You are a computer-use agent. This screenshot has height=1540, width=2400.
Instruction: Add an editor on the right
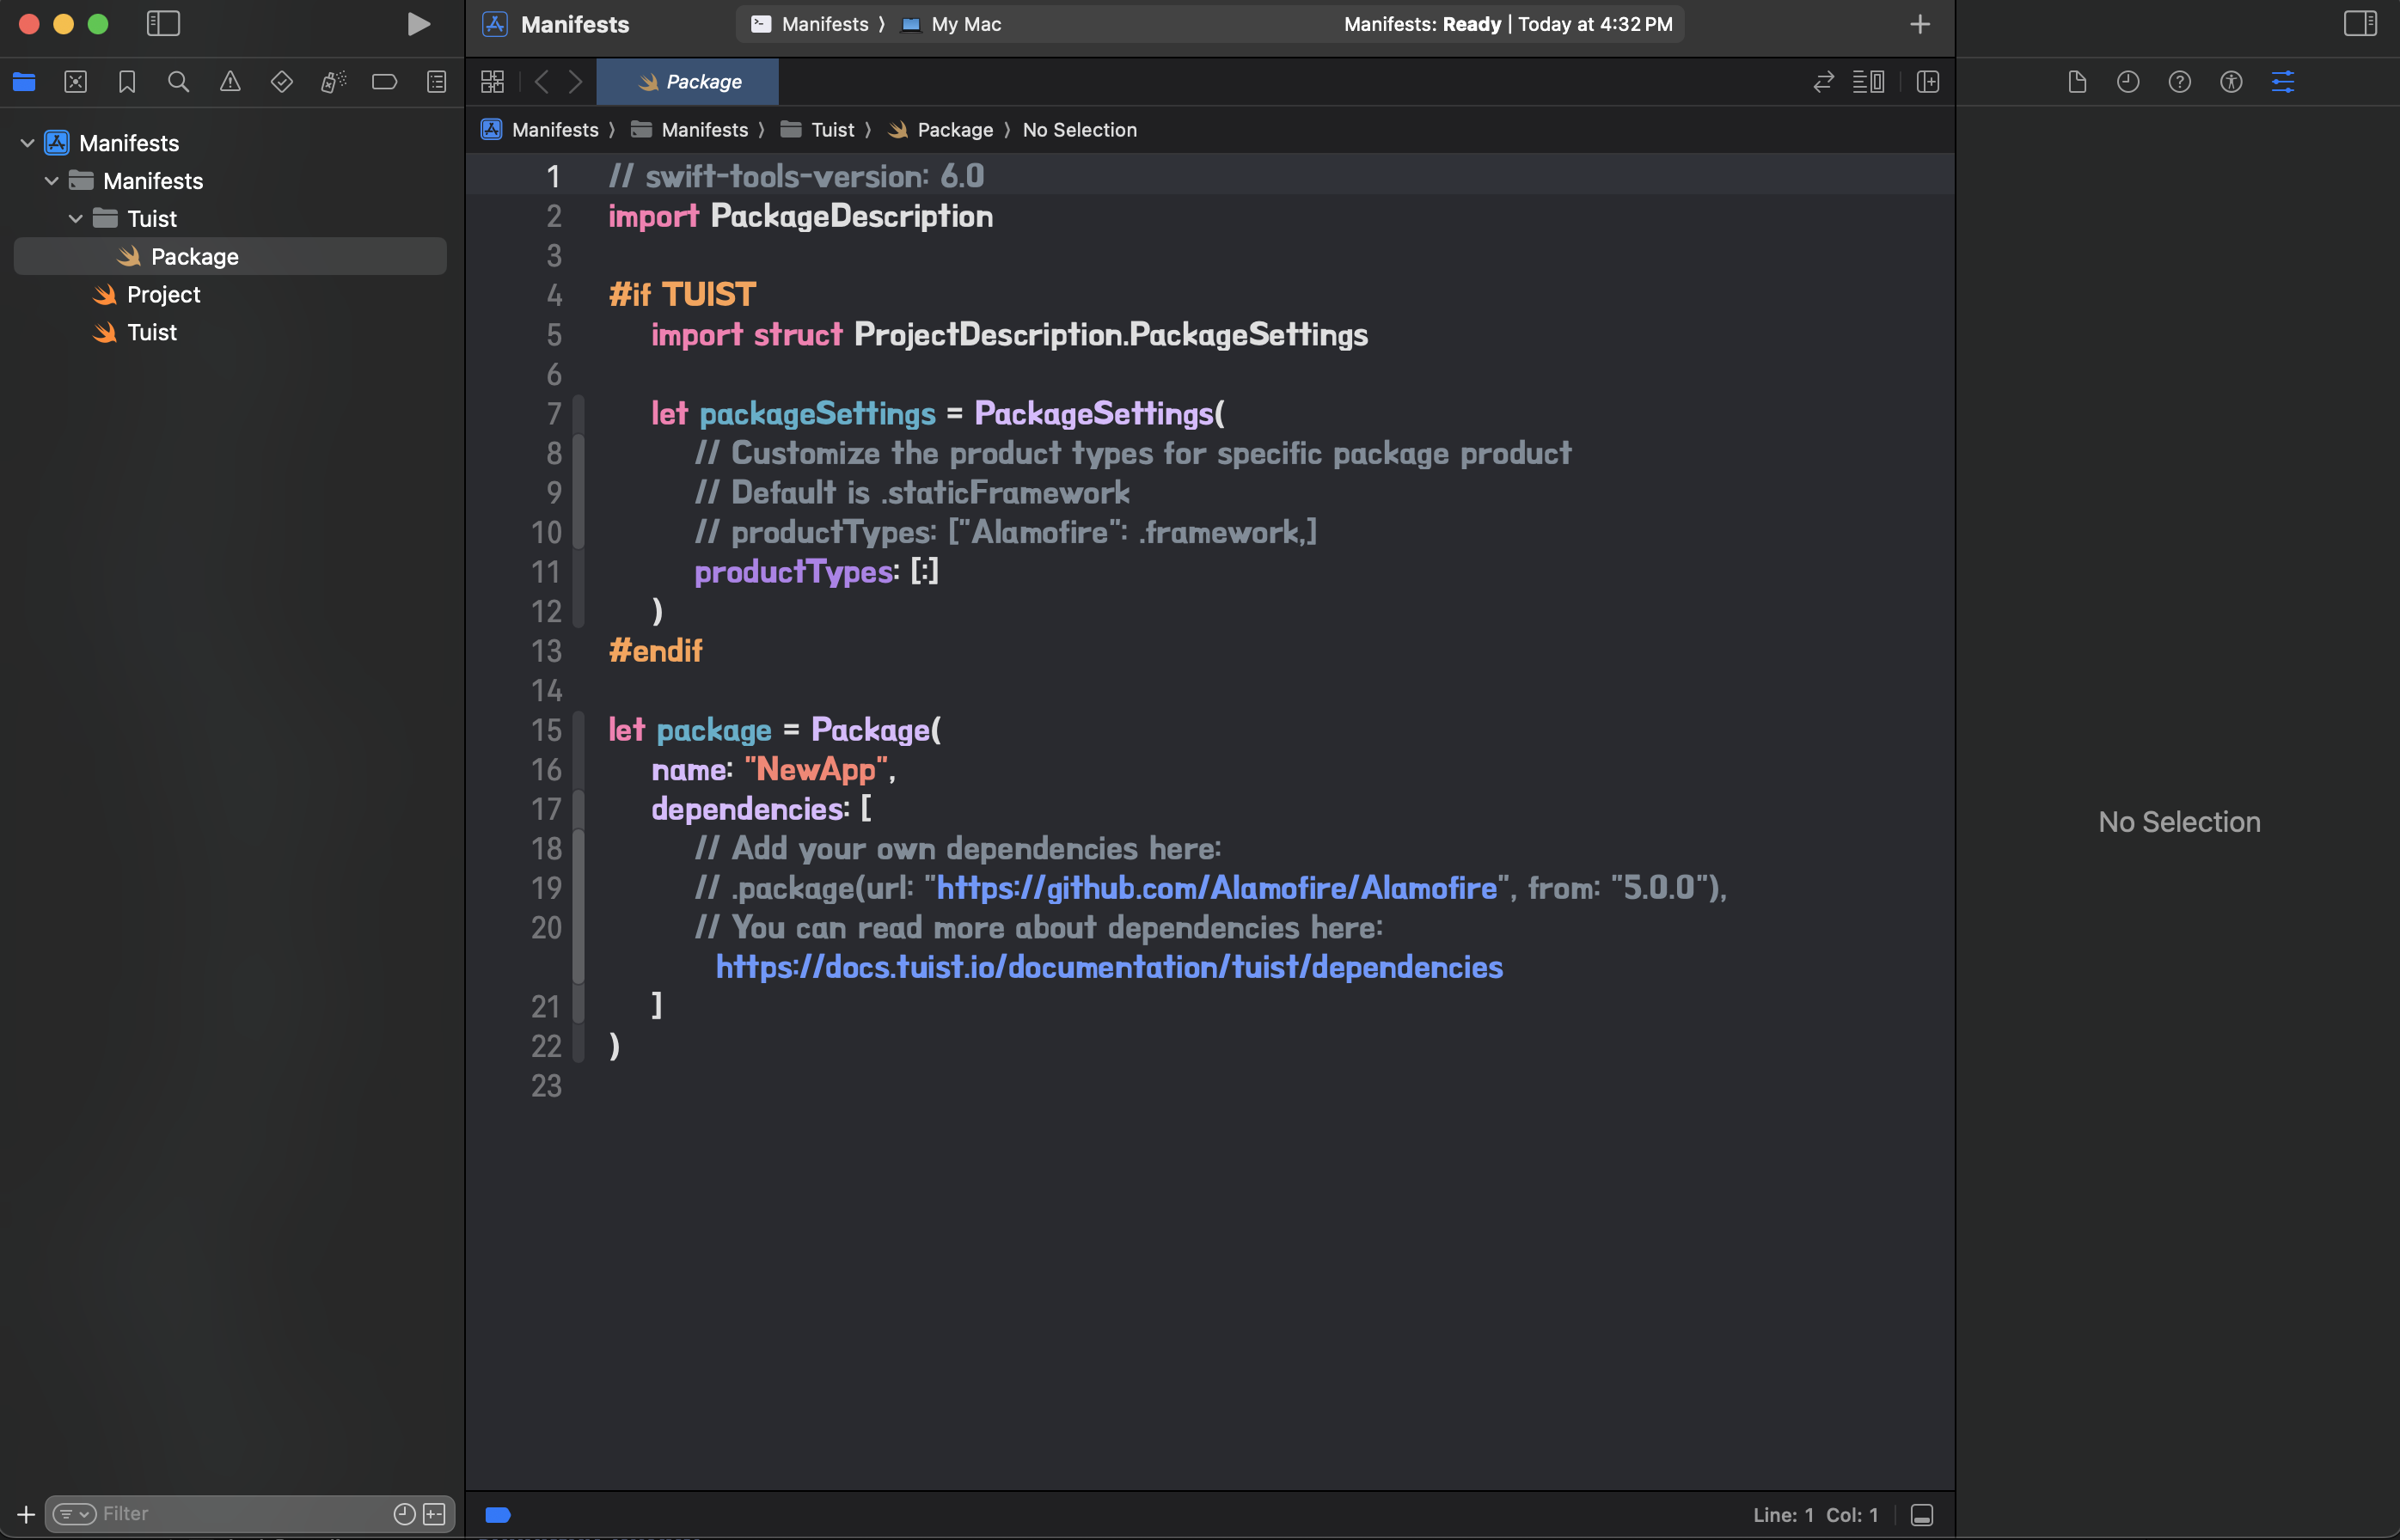[1928, 82]
